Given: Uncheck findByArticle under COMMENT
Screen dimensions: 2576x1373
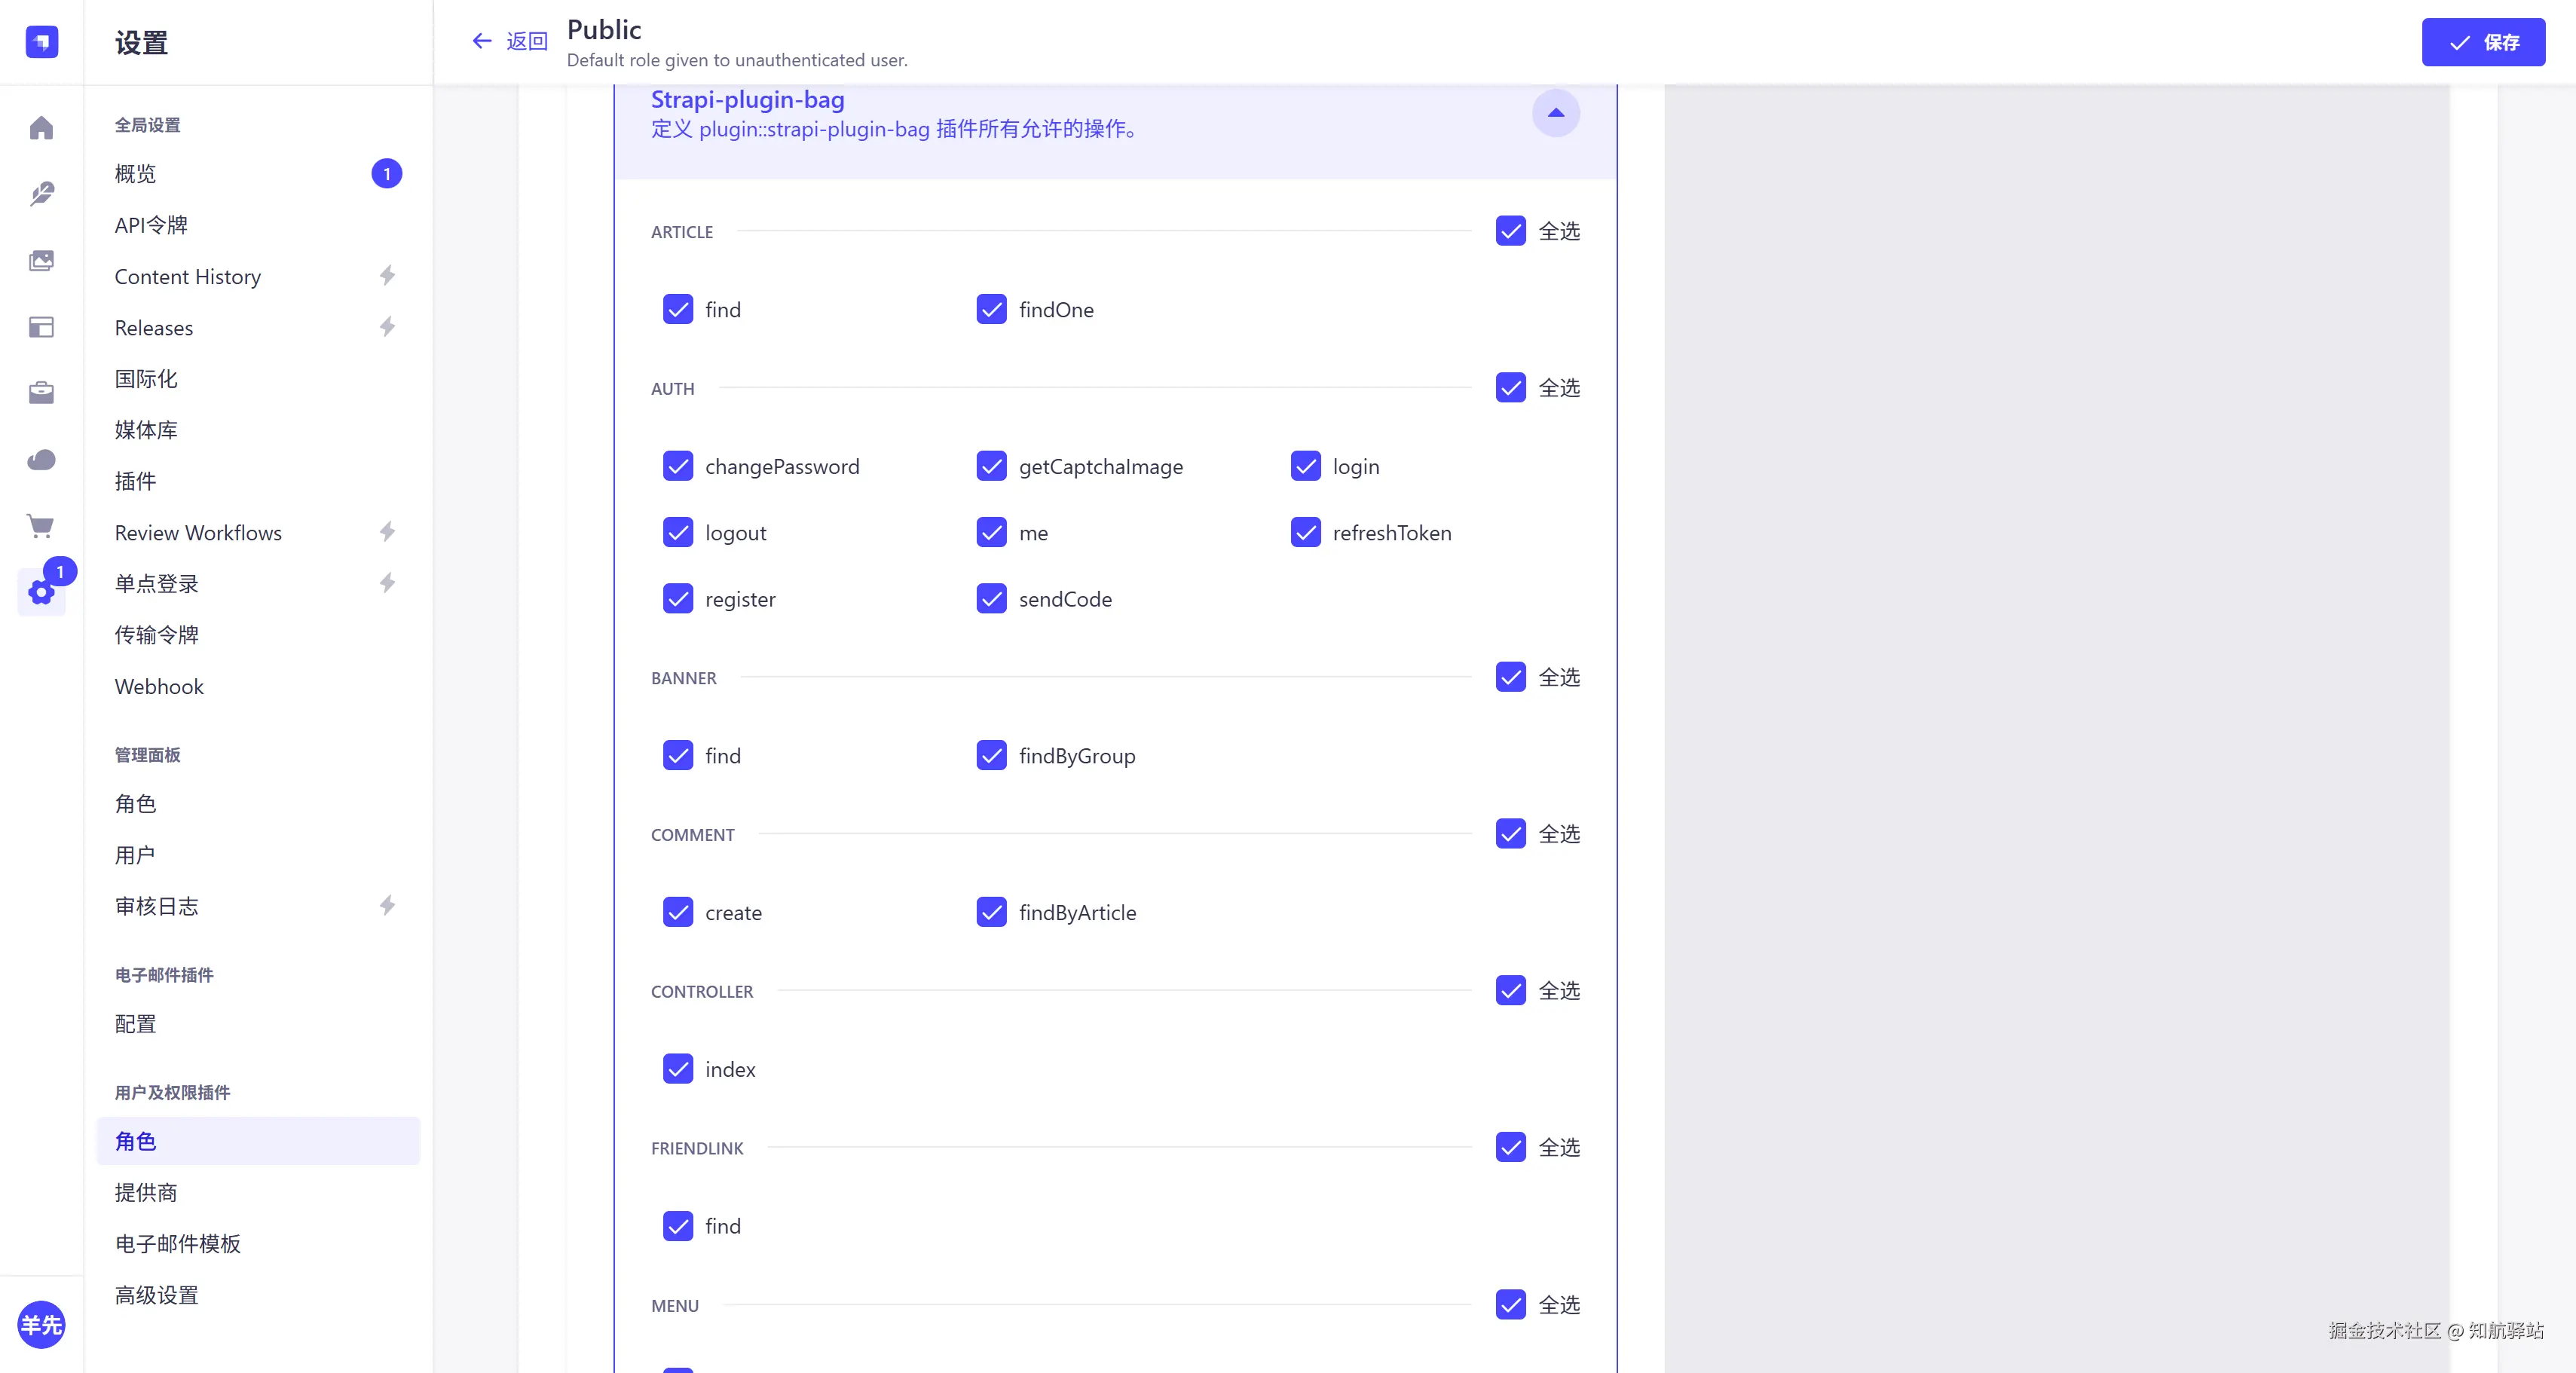Looking at the screenshot, I should click(991, 912).
